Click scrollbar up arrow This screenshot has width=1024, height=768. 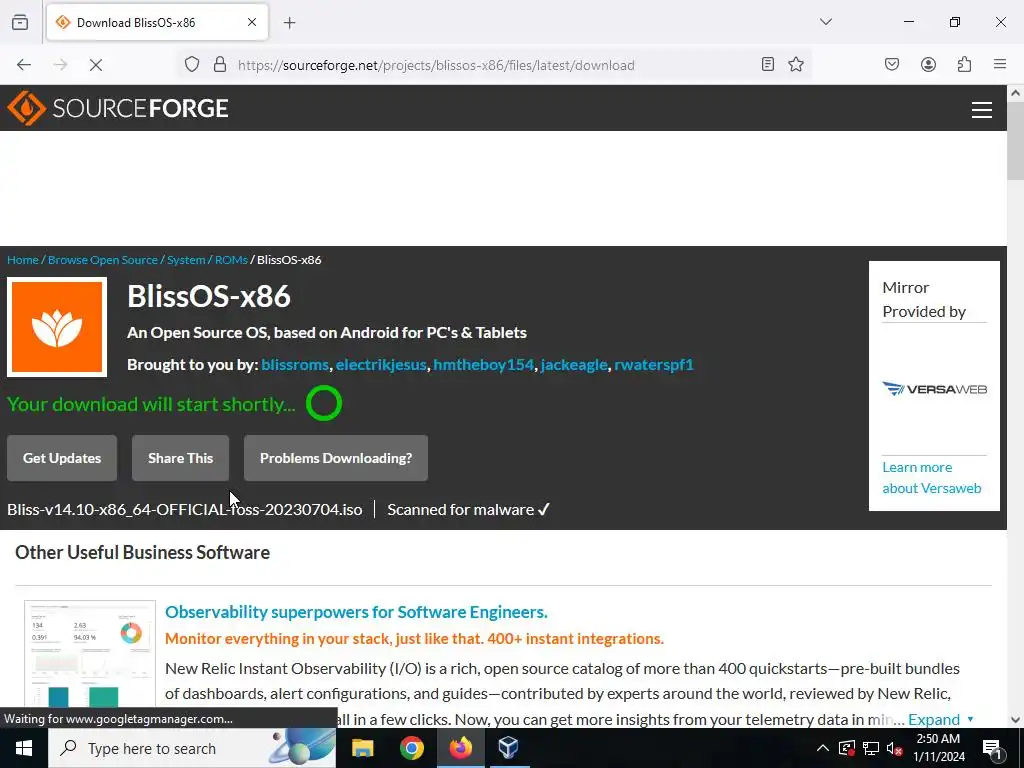(x=1016, y=93)
